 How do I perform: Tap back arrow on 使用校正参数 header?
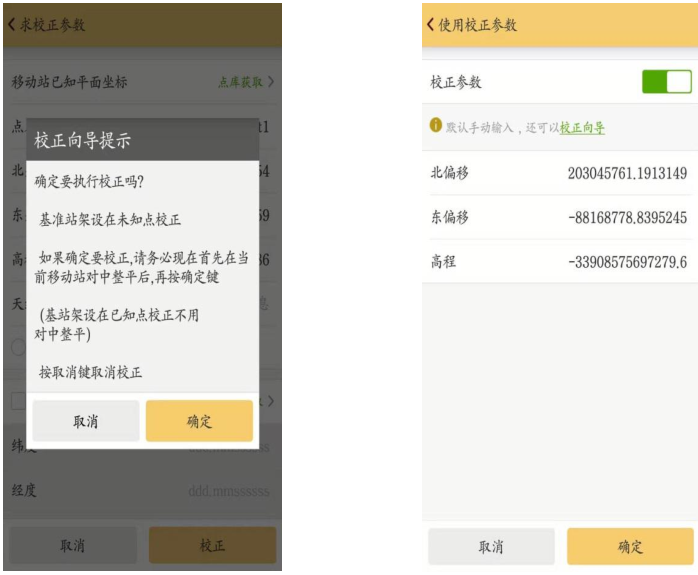[x=430, y=24]
